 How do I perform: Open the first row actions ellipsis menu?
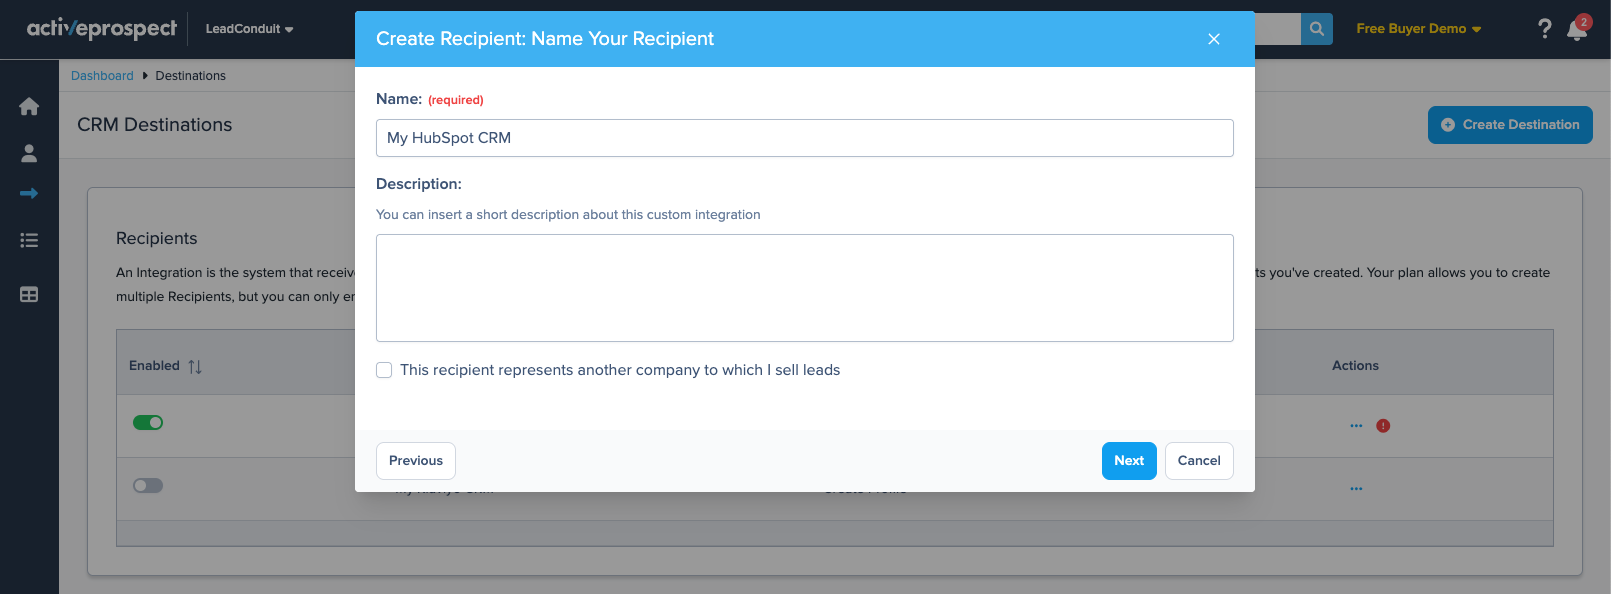click(x=1356, y=426)
